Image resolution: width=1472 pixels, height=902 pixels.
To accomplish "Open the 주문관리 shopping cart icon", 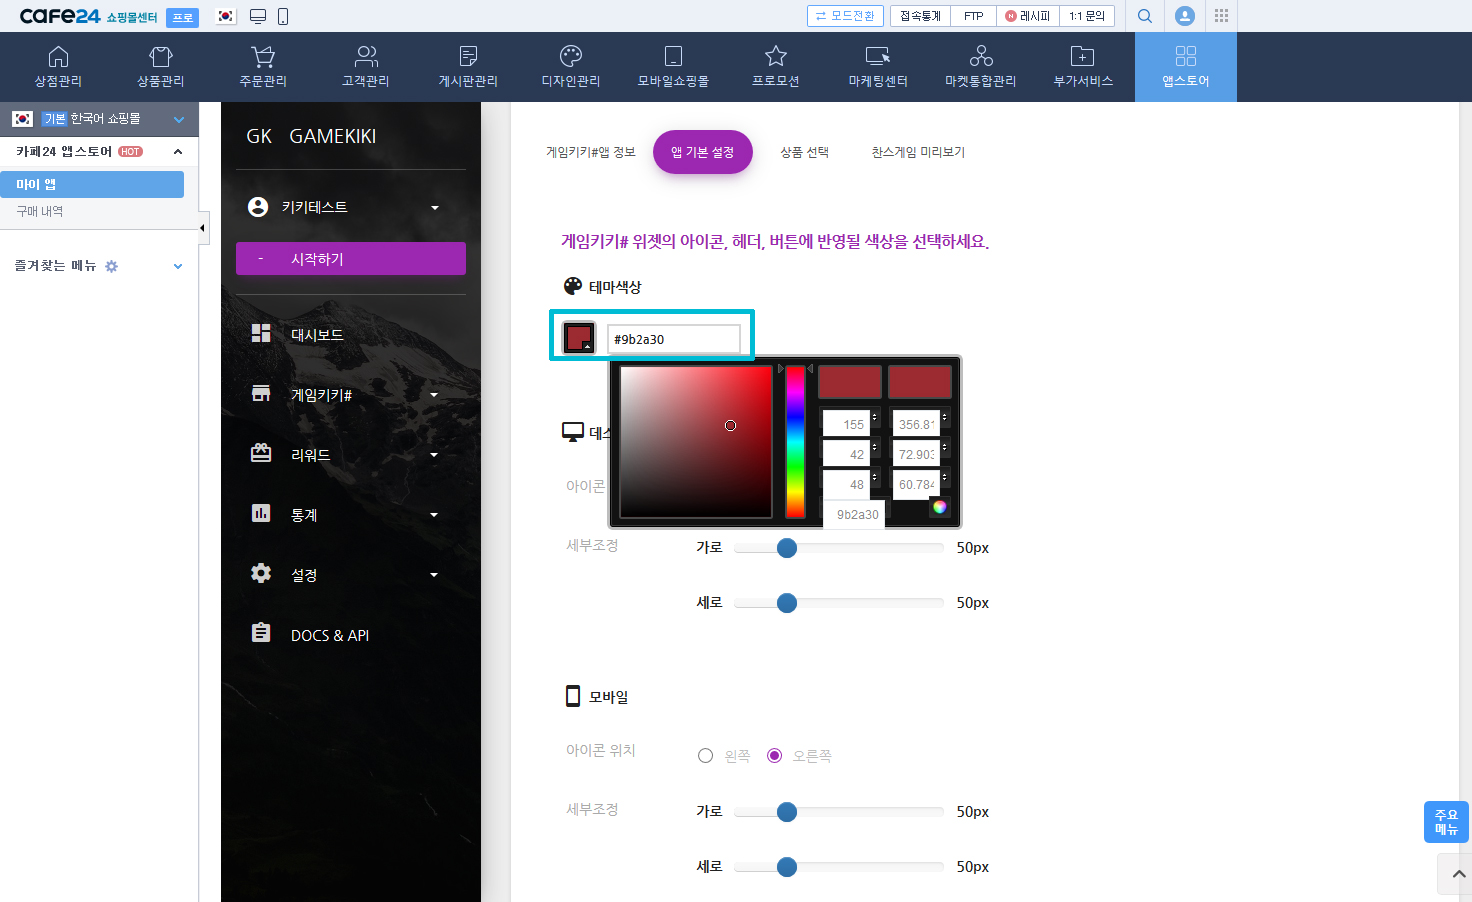I will pyautogui.click(x=263, y=57).
